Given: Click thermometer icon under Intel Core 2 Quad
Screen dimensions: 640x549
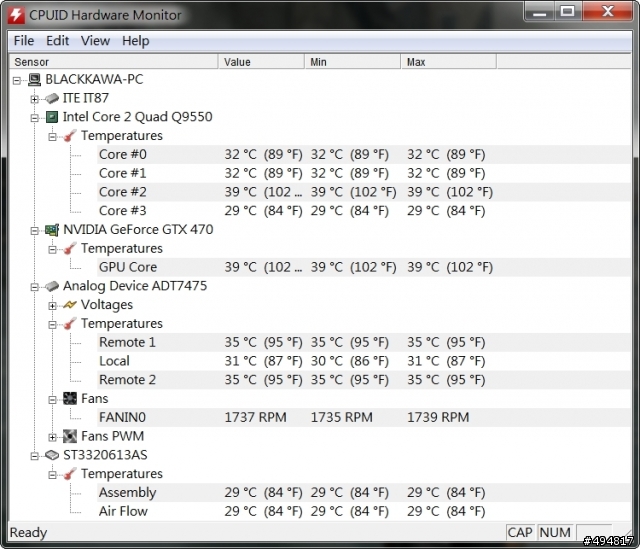Looking at the screenshot, I should (70, 136).
